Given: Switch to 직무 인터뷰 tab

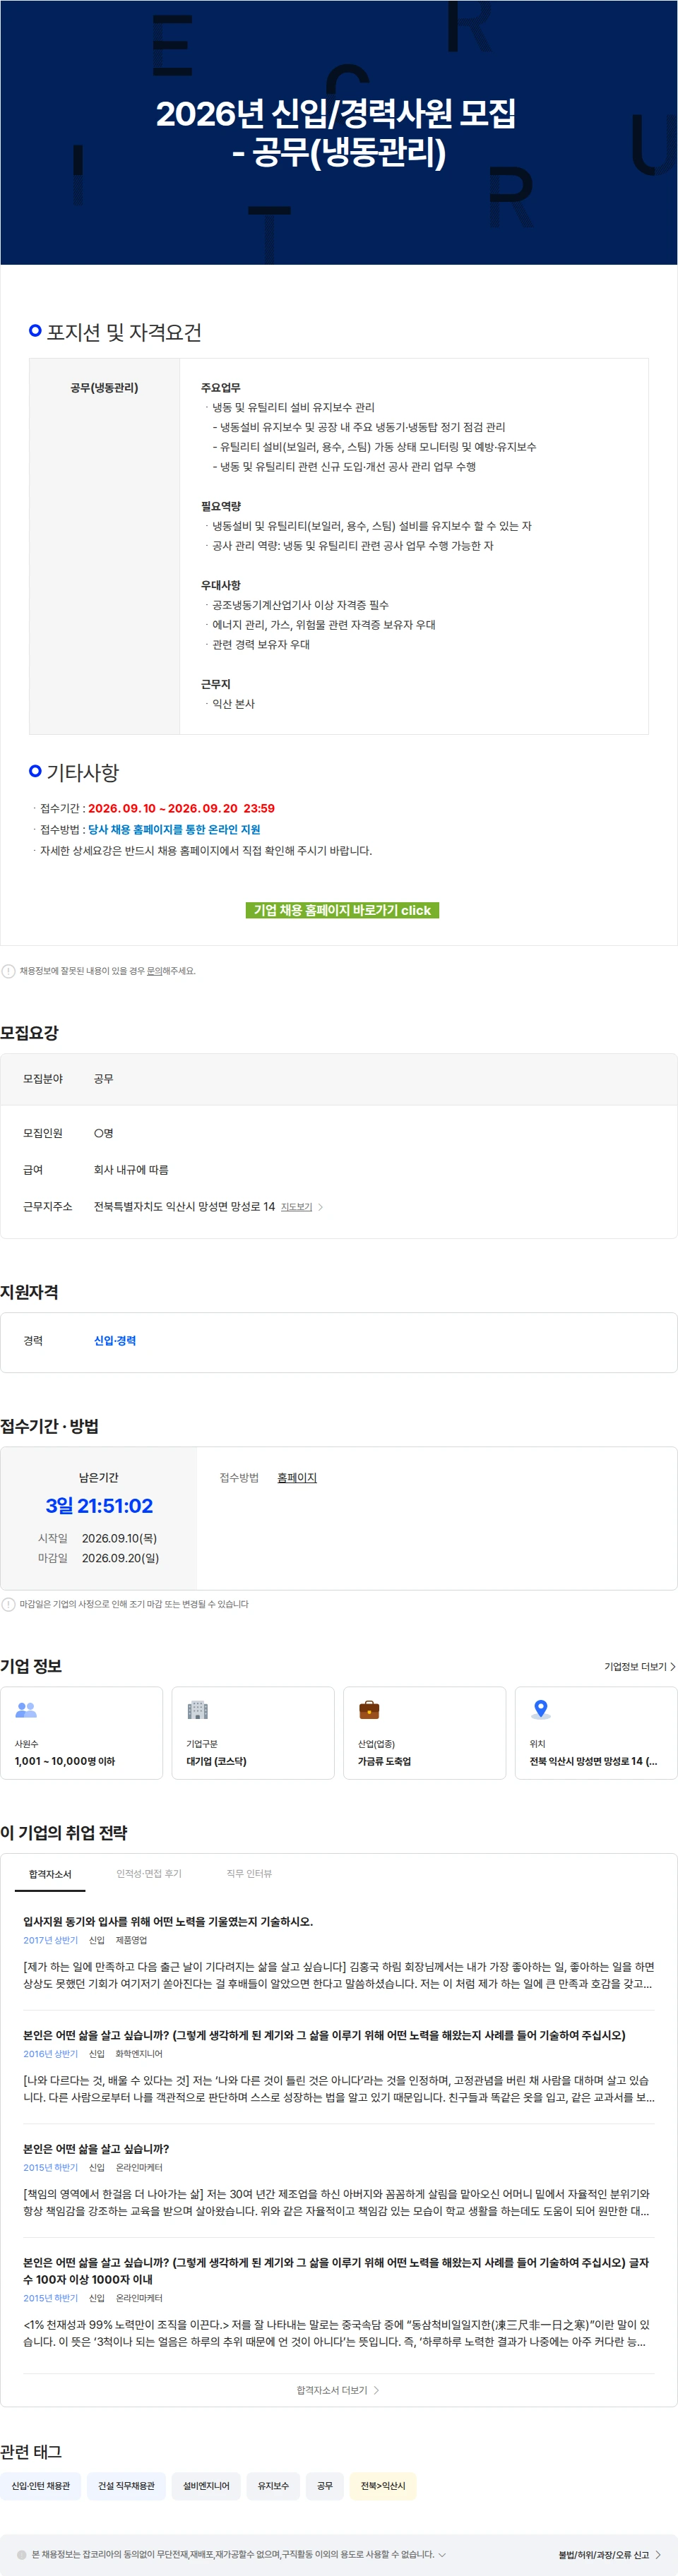Looking at the screenshot, I should pyautogui.click(x=249, y=1873).
